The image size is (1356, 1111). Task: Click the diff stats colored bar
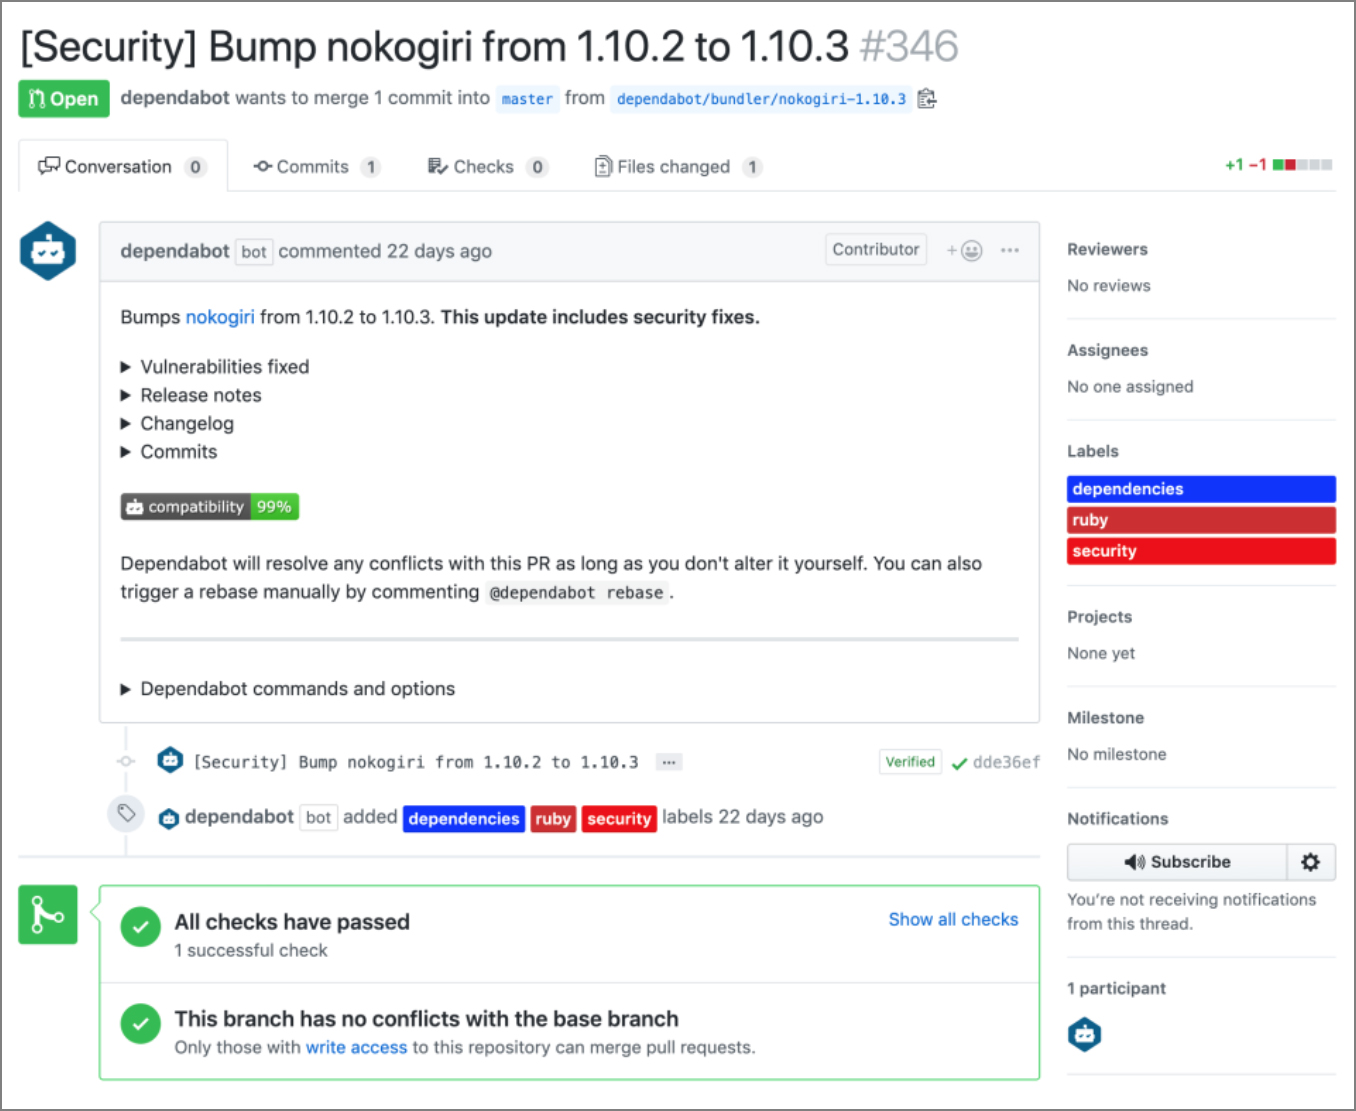1302,164
